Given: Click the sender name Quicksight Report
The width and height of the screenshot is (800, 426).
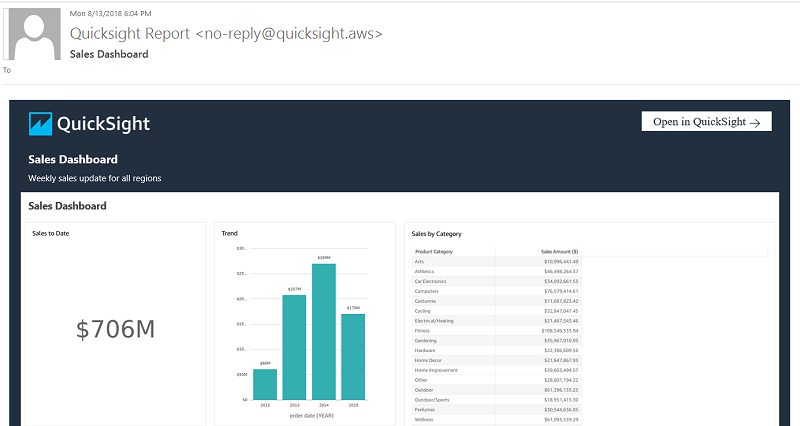Looking at the screenshot, I should click(130, 34).
